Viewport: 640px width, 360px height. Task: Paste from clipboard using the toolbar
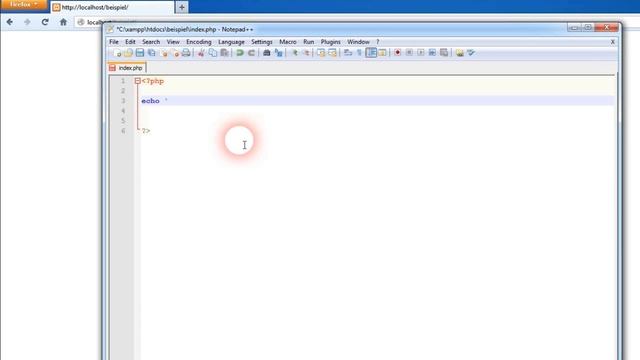point(224,53)
